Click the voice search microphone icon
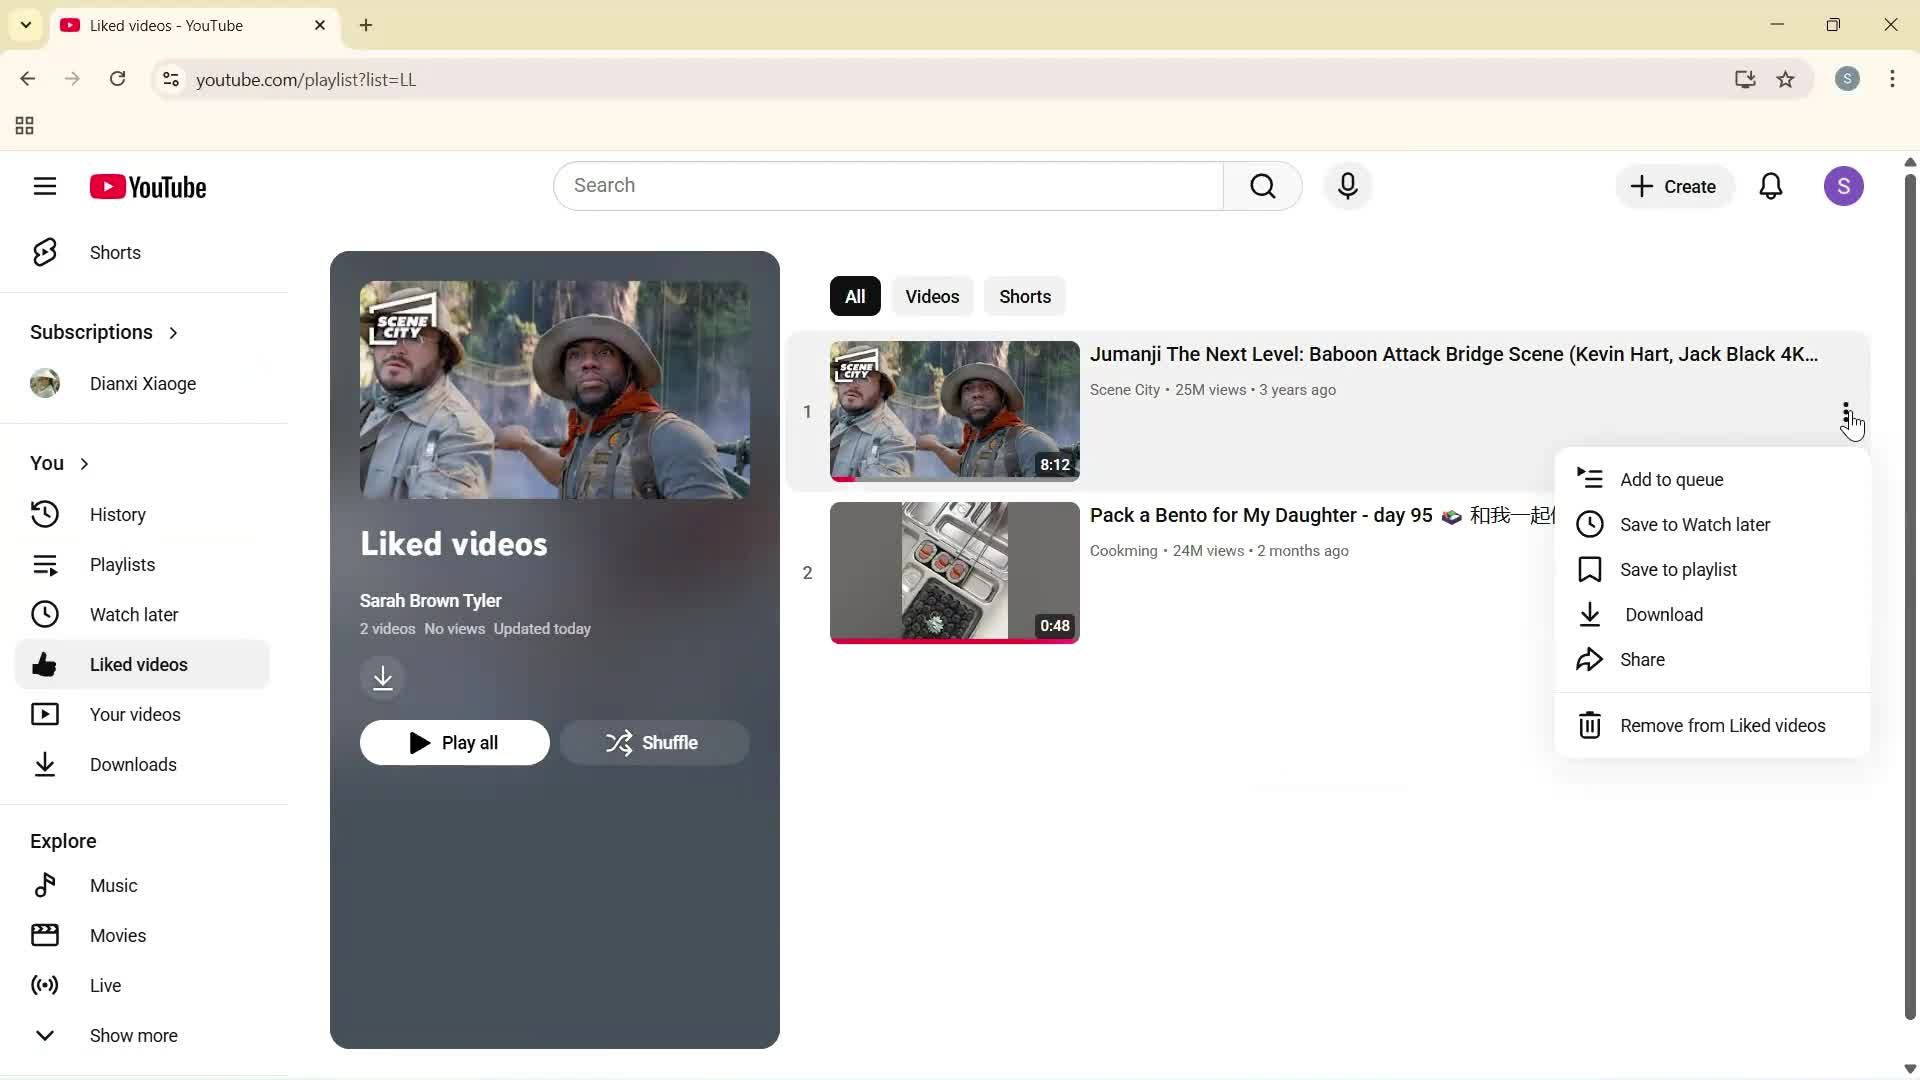The width and height of the screenshot is (1920, 1080). click(x=1348, y=186)
